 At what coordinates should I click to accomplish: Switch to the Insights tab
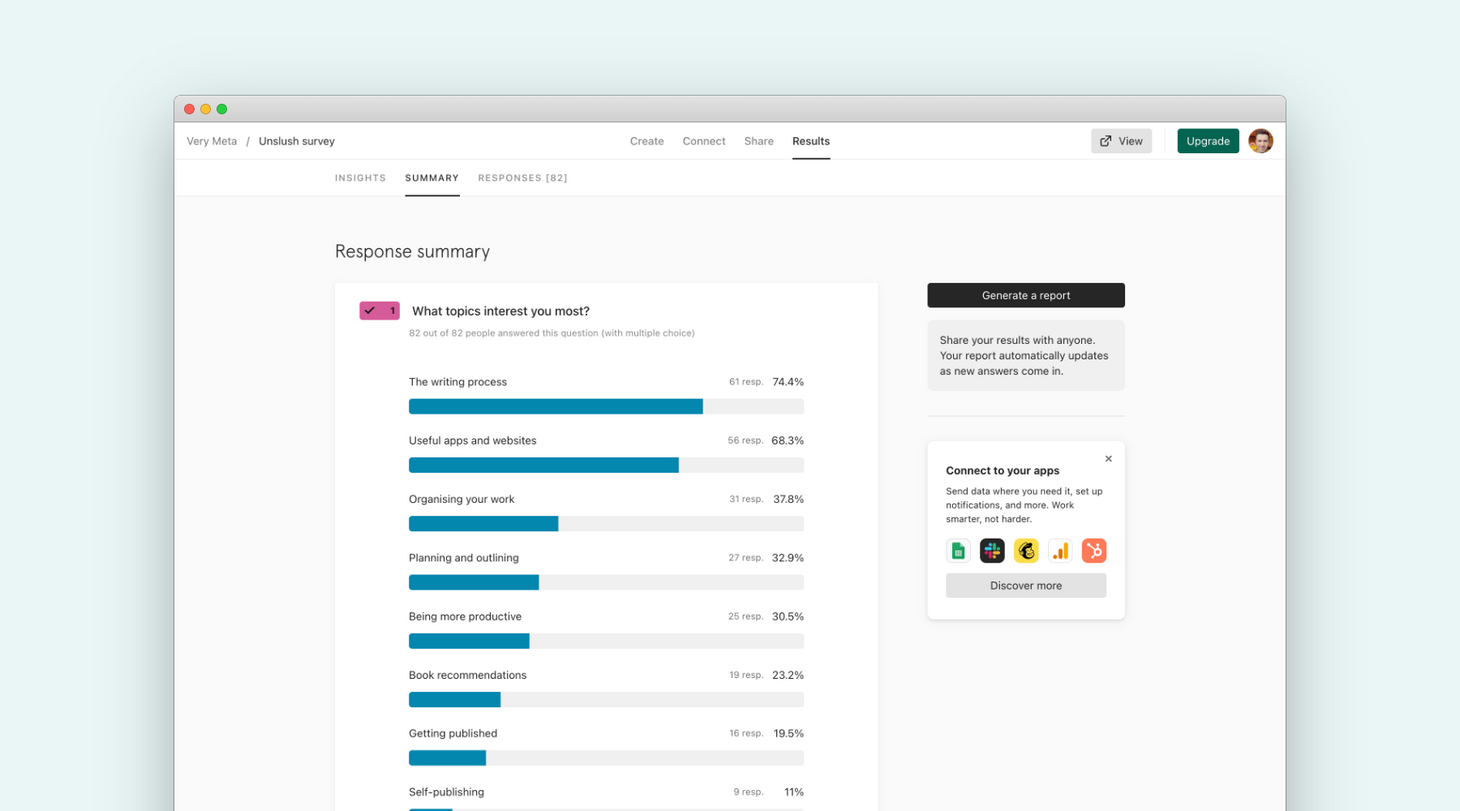pos(360,178)
